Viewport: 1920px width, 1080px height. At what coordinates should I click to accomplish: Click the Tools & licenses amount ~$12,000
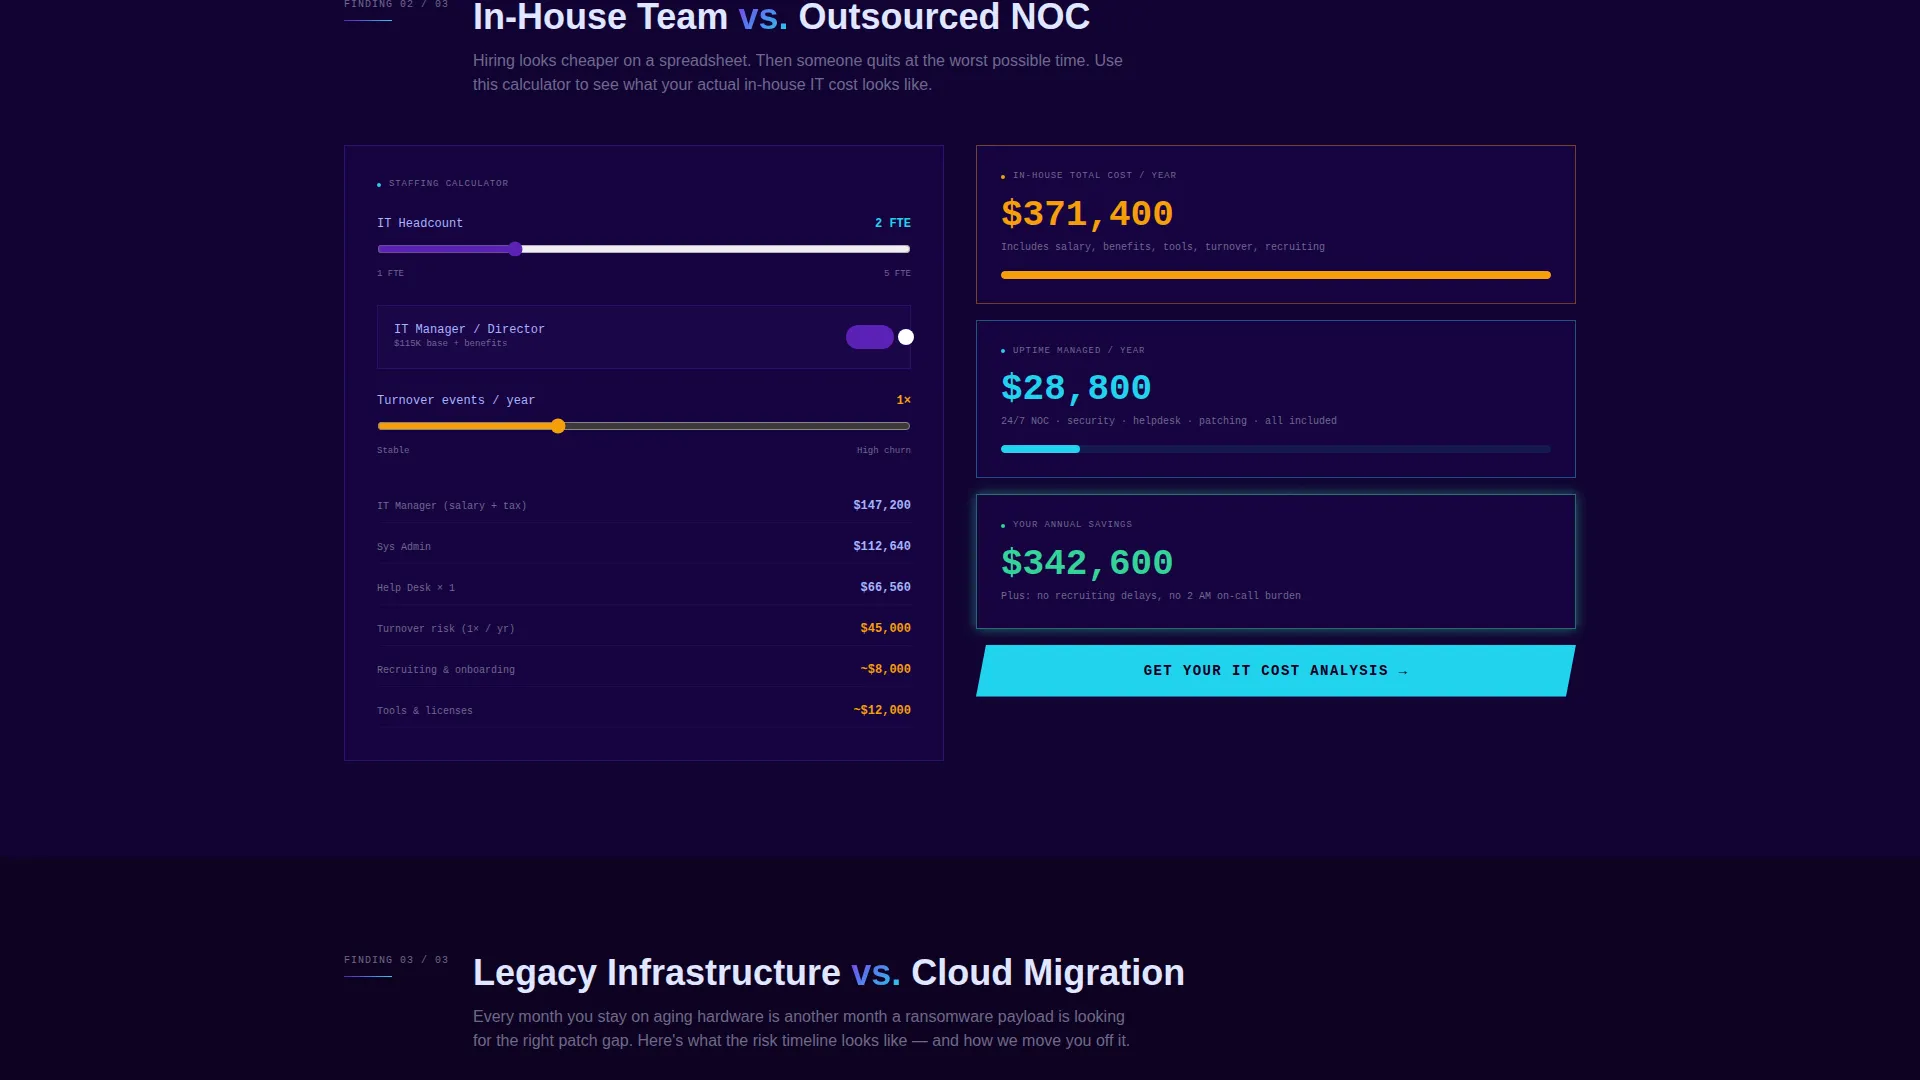coord(882,710)
